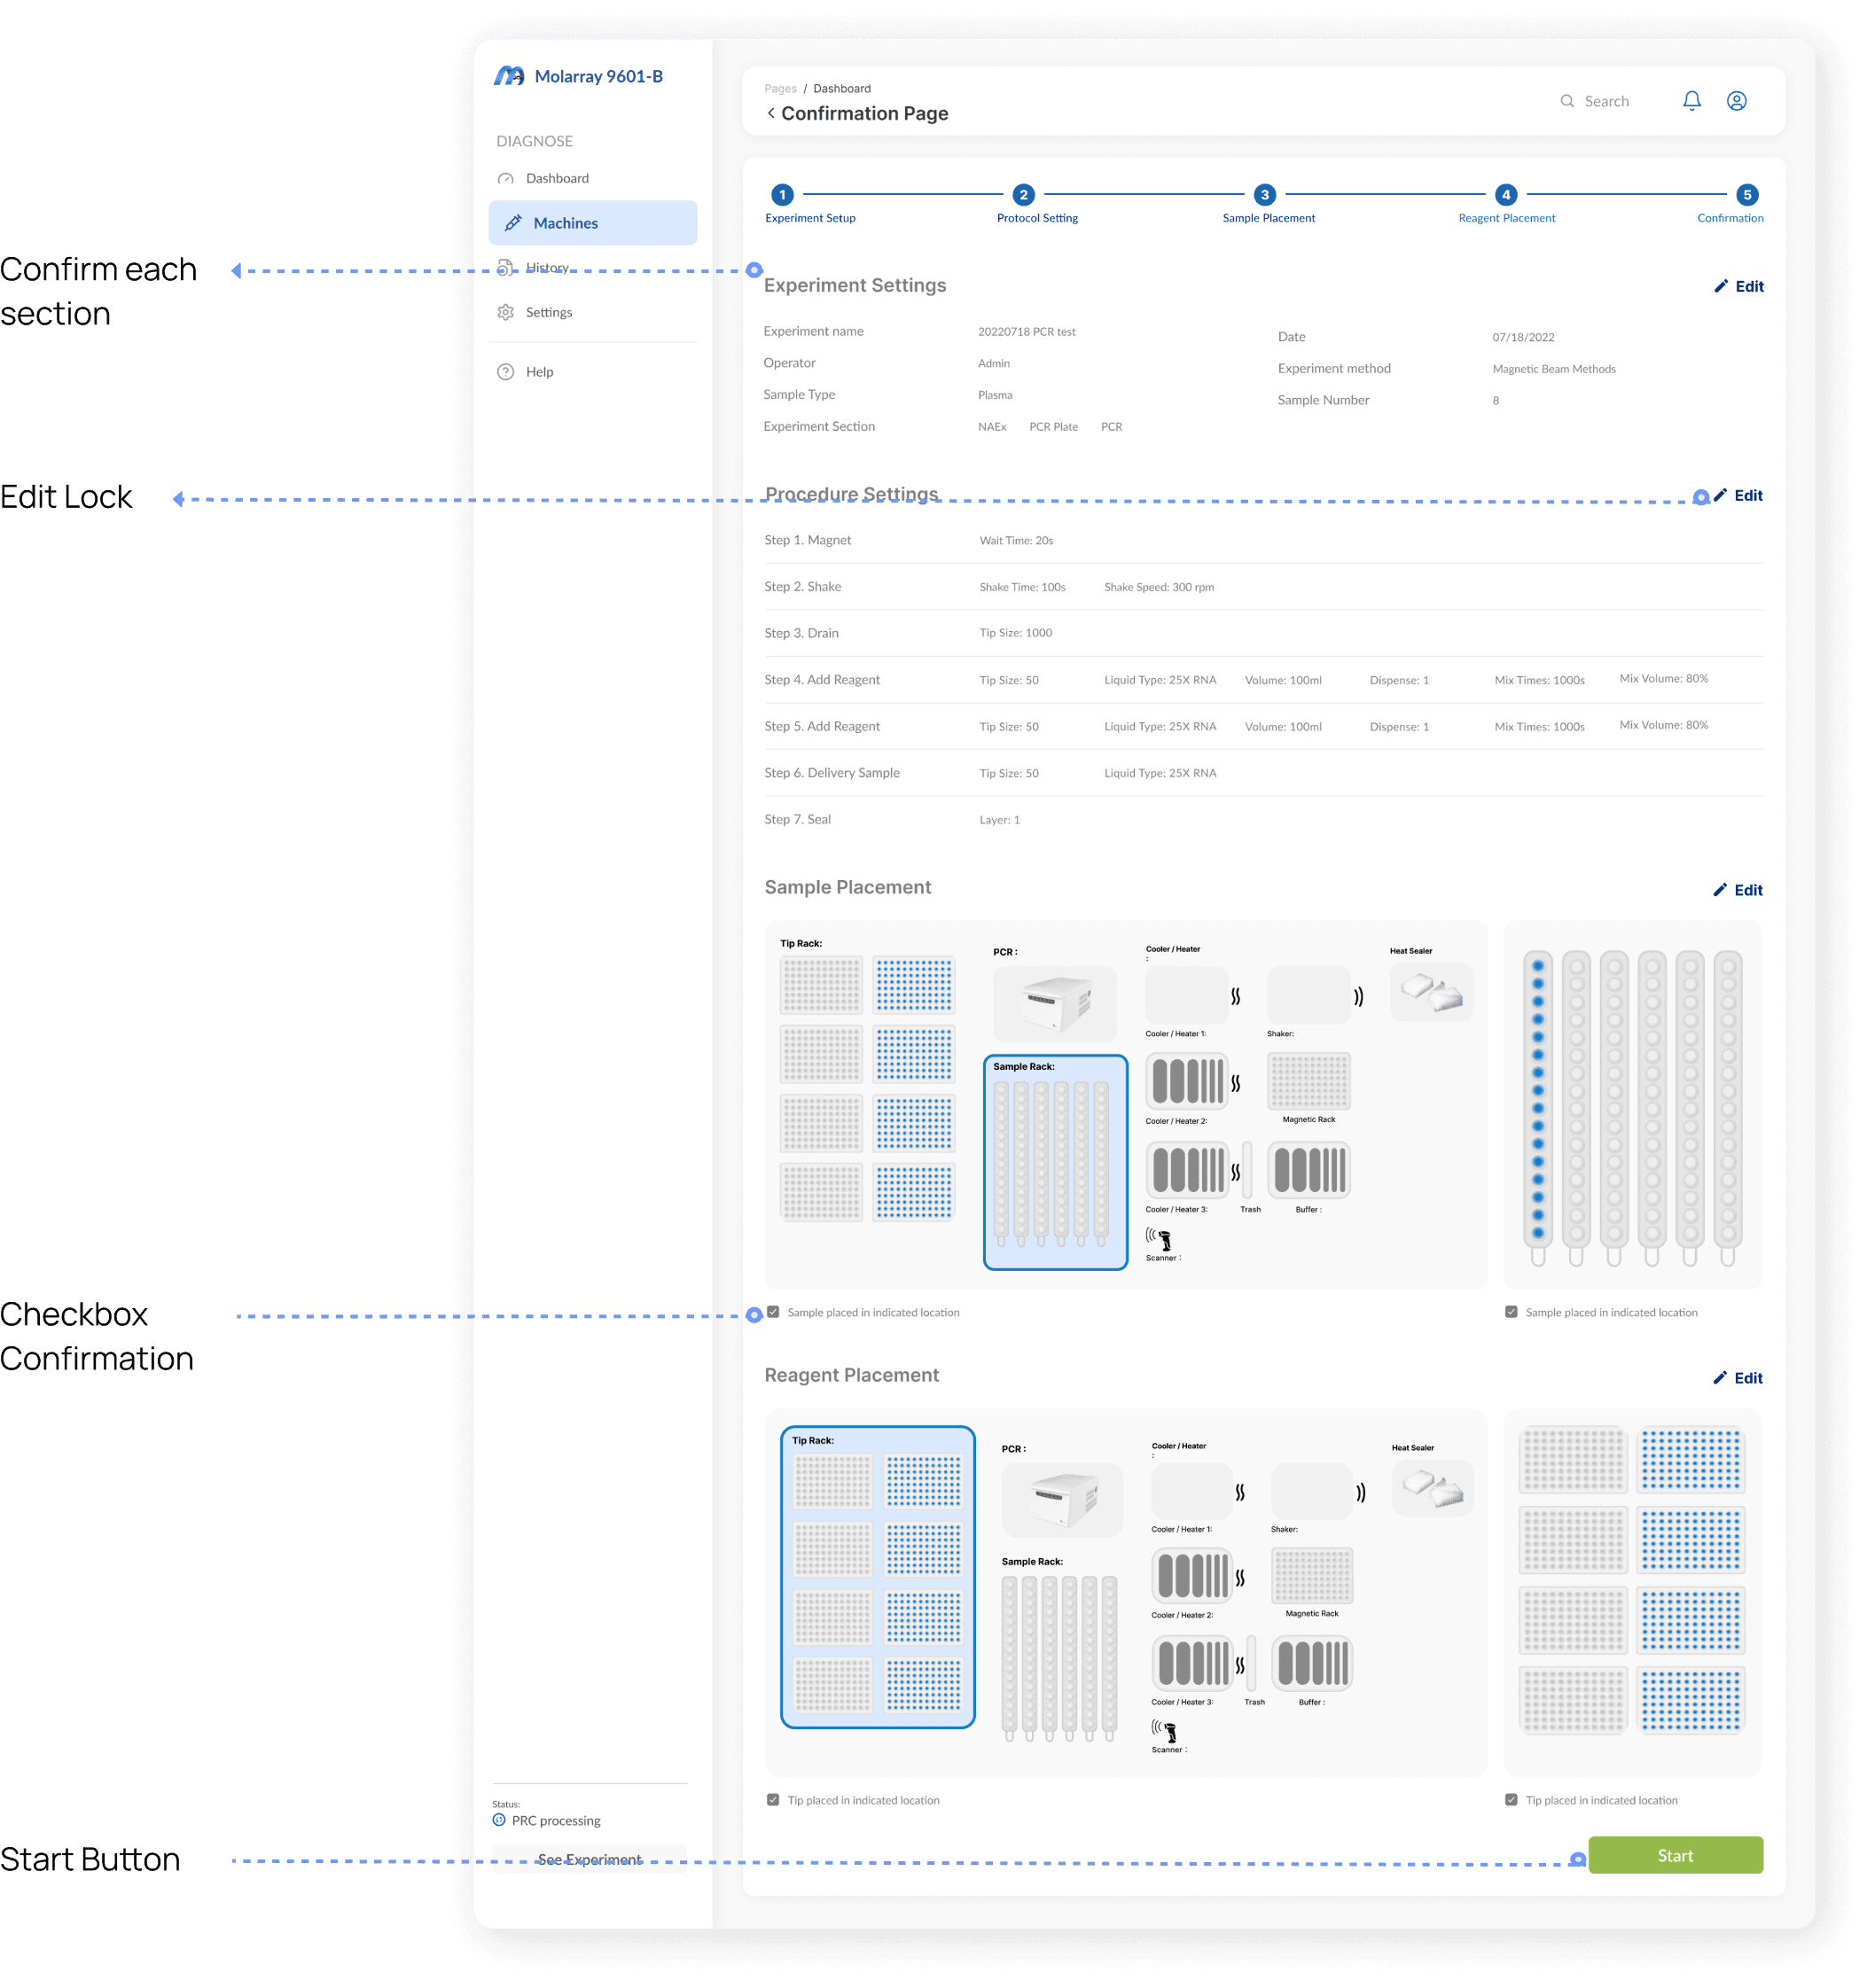Go back using the chevron beside Confirmation Page
The height and width of the screenshot is (1988, 1867).
pyautogui.click(x=771, y=113)
